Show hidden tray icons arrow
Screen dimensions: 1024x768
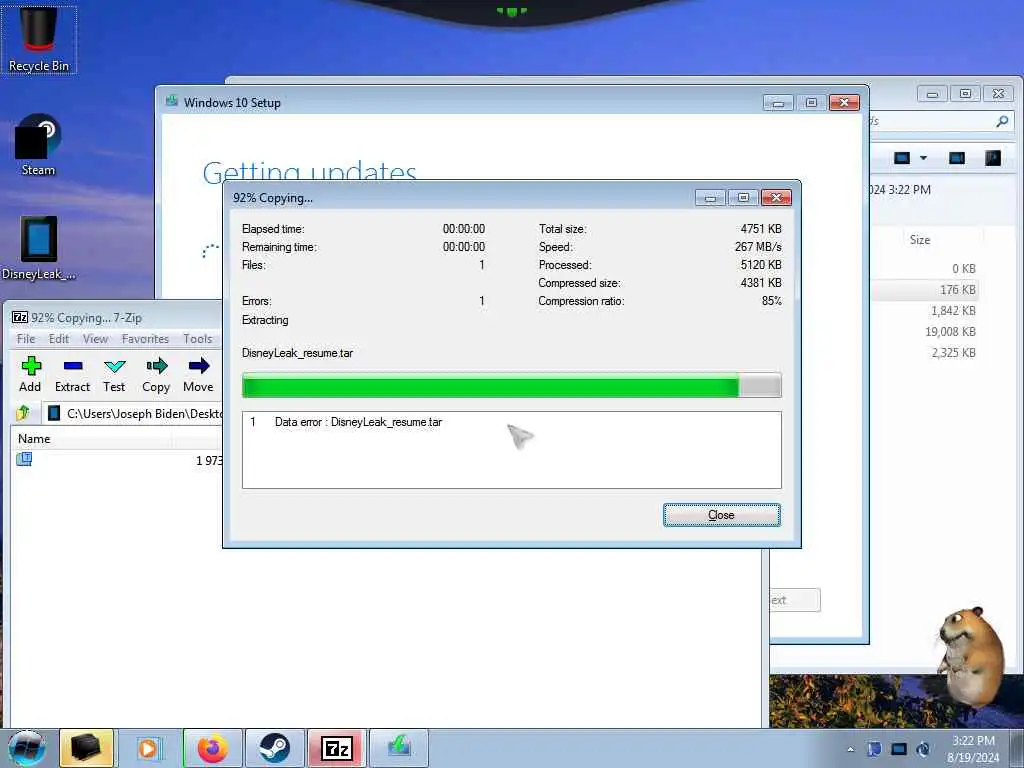850,749
